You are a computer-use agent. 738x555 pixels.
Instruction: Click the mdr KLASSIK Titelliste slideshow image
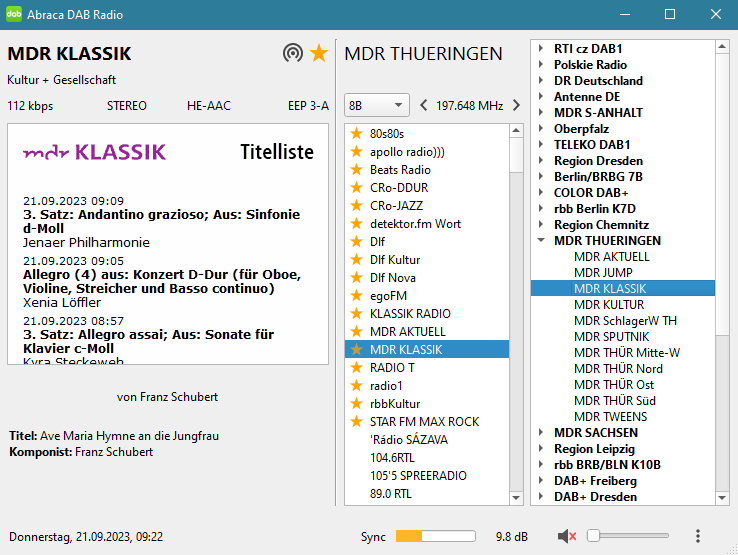pos(168,244)
